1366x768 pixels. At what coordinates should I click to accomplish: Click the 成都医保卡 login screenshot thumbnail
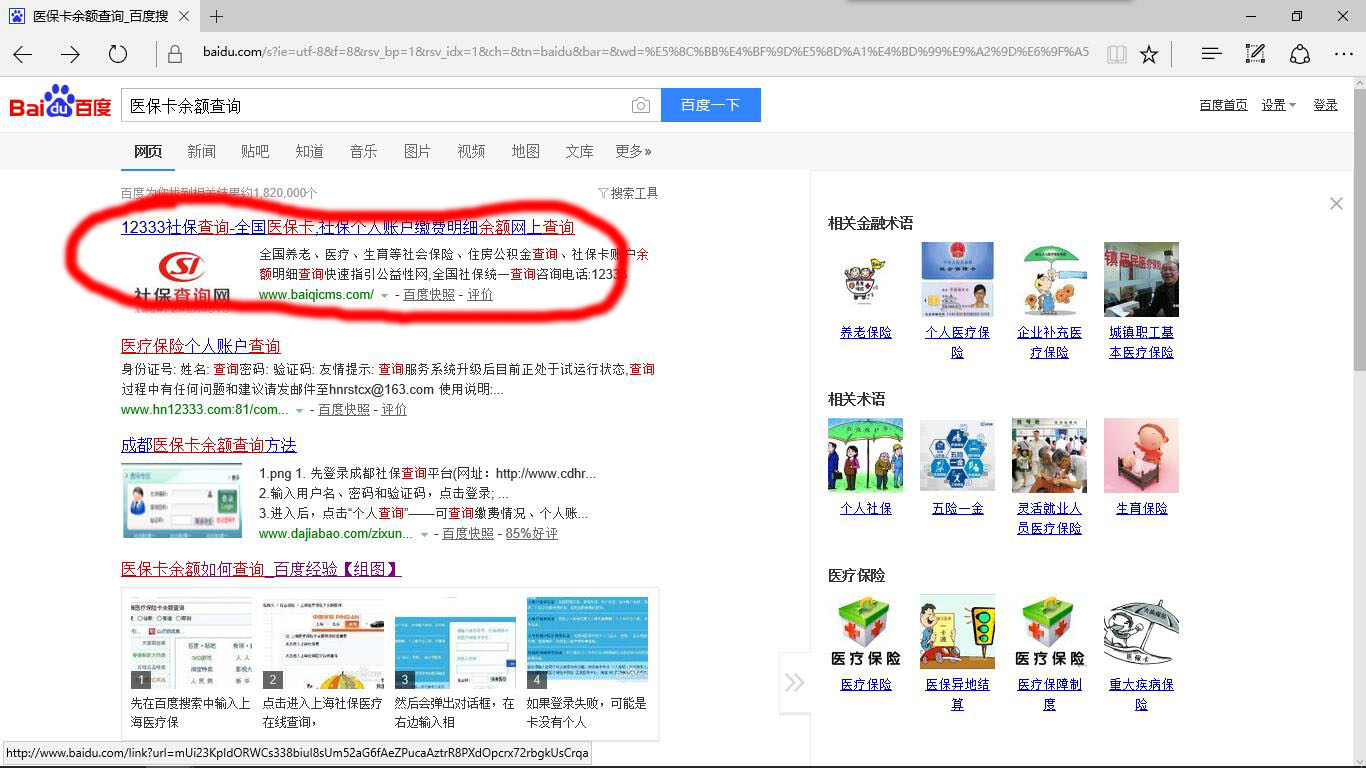(182, 500)
